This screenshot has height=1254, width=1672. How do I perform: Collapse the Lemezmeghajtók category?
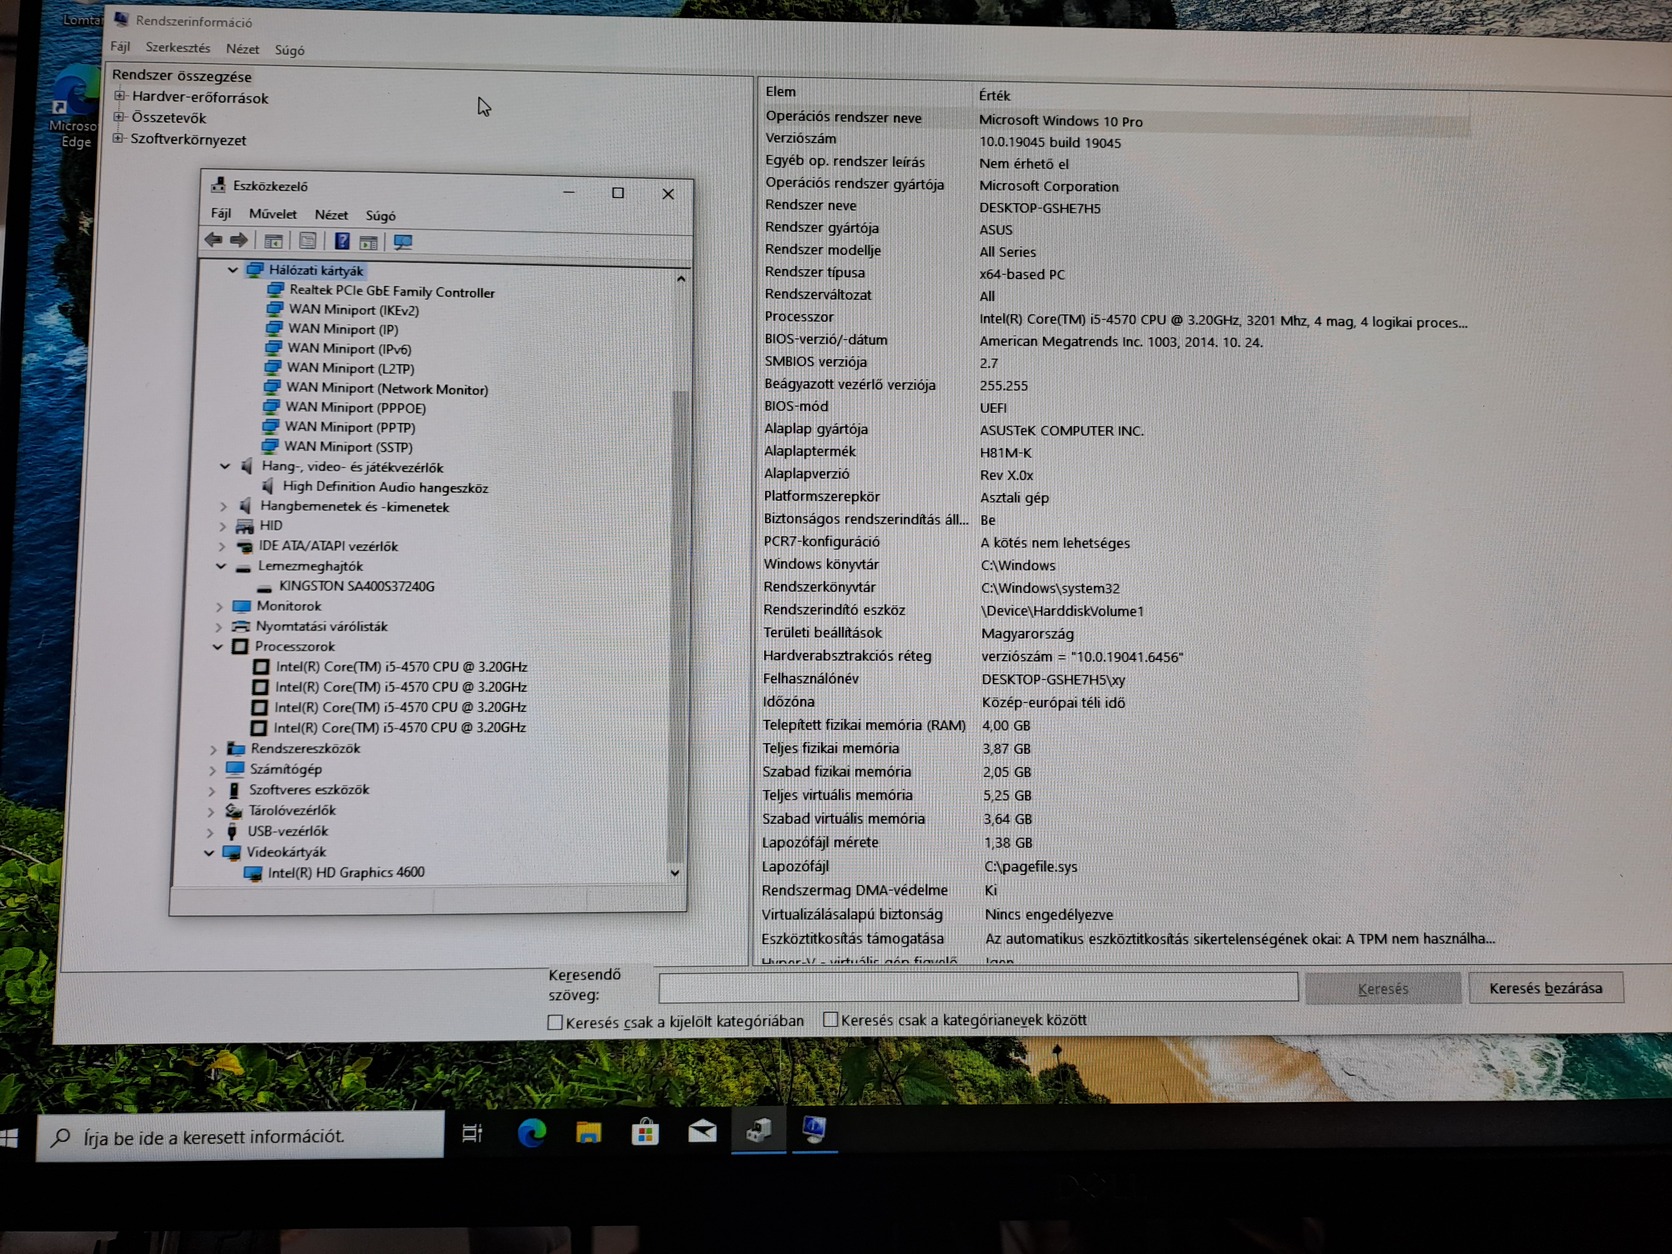(x=221, y=566)
